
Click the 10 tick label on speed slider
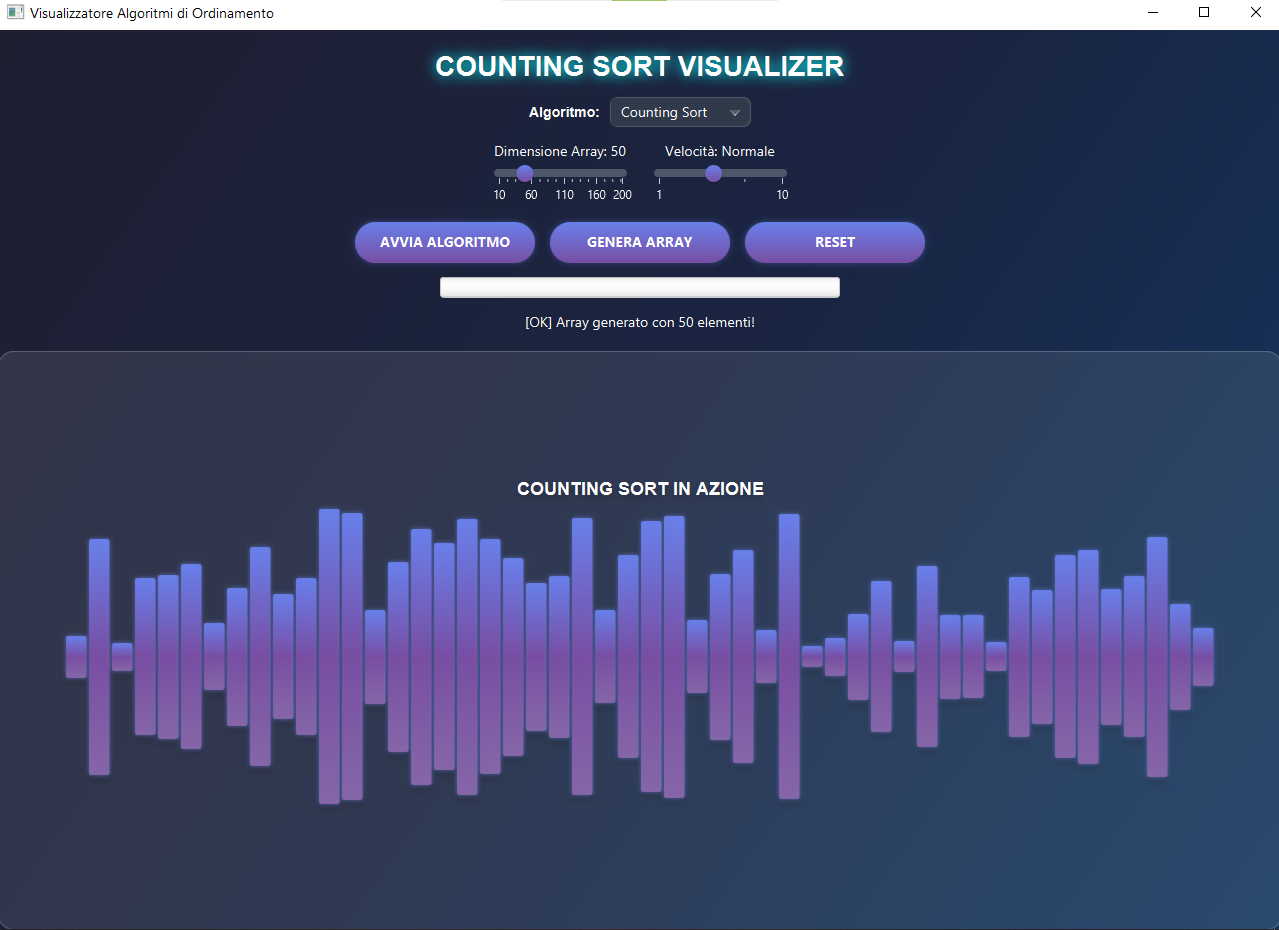782,195
